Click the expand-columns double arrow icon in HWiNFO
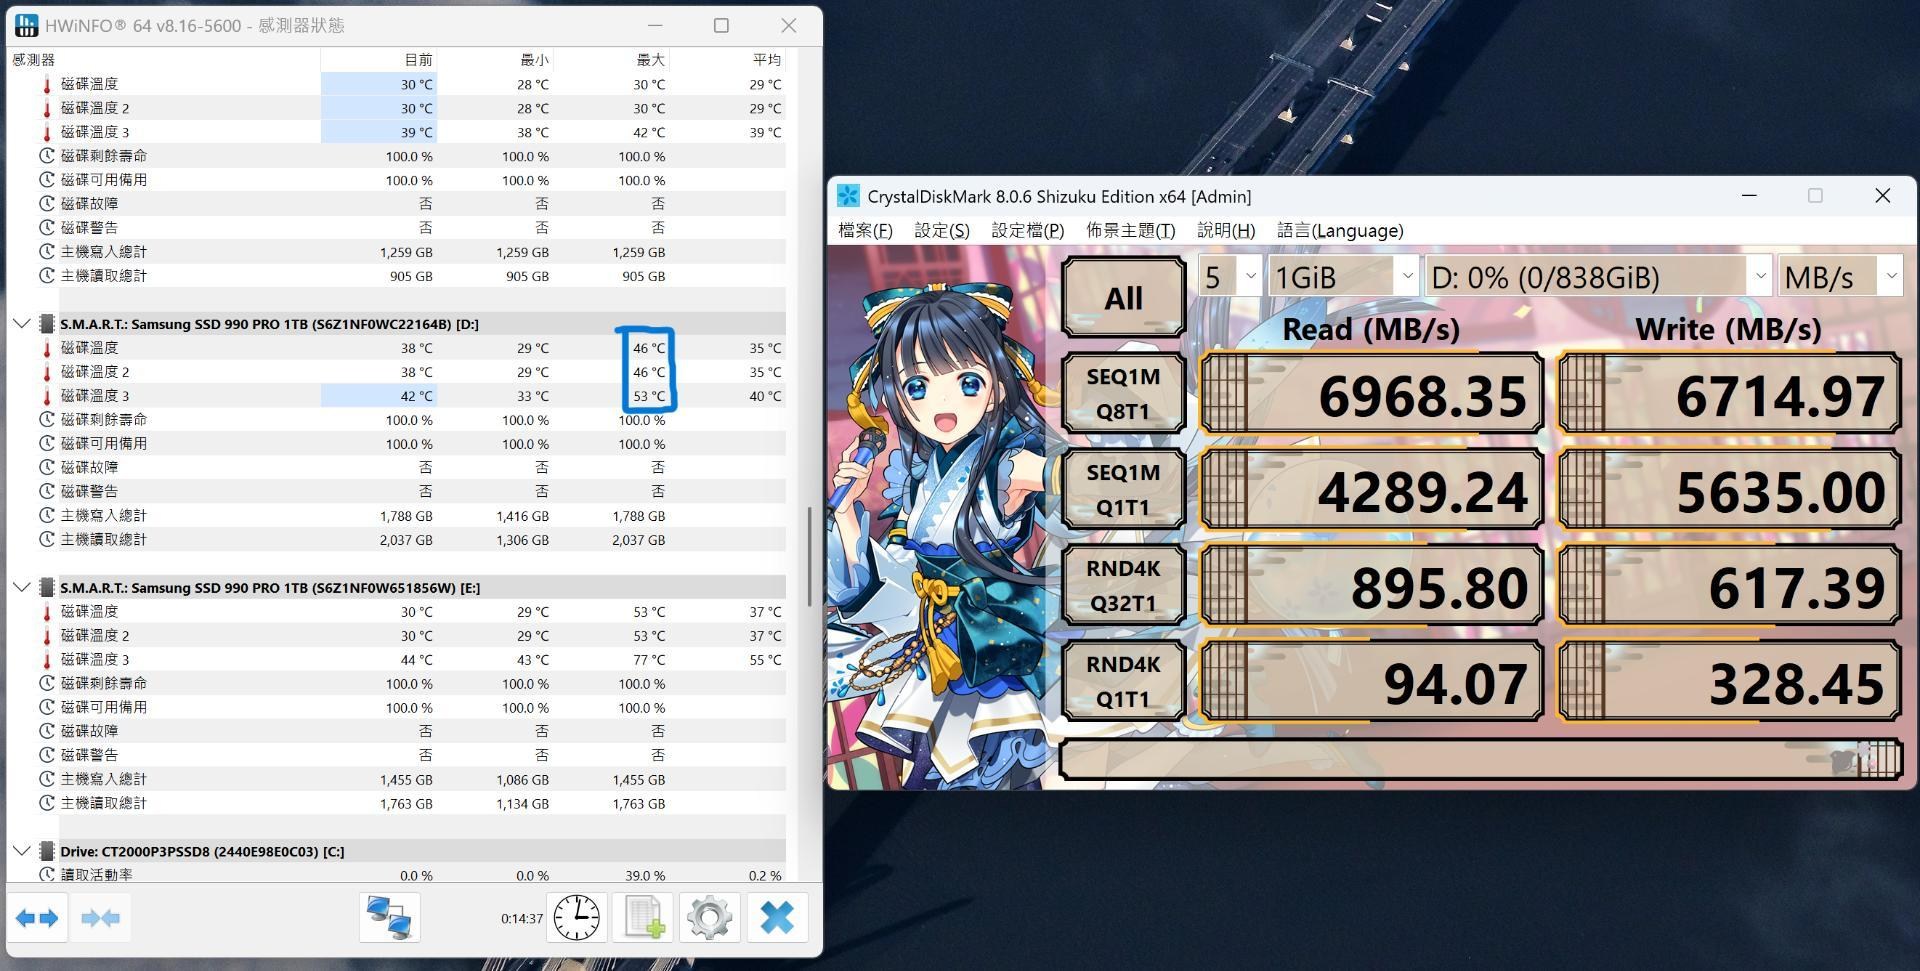 pyautogui.click(x=37, y=917)
